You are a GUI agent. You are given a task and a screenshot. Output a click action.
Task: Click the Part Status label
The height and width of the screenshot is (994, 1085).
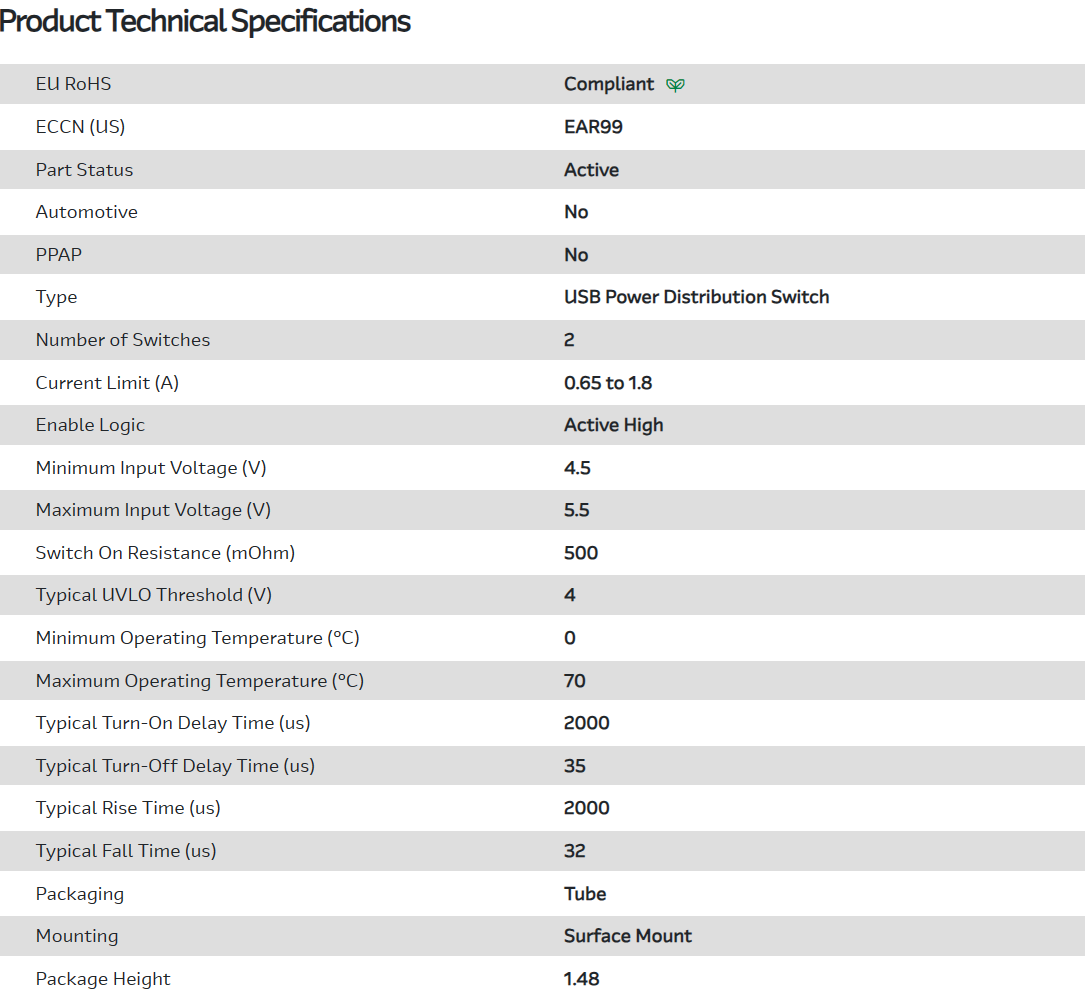click(x=84, y=170)
